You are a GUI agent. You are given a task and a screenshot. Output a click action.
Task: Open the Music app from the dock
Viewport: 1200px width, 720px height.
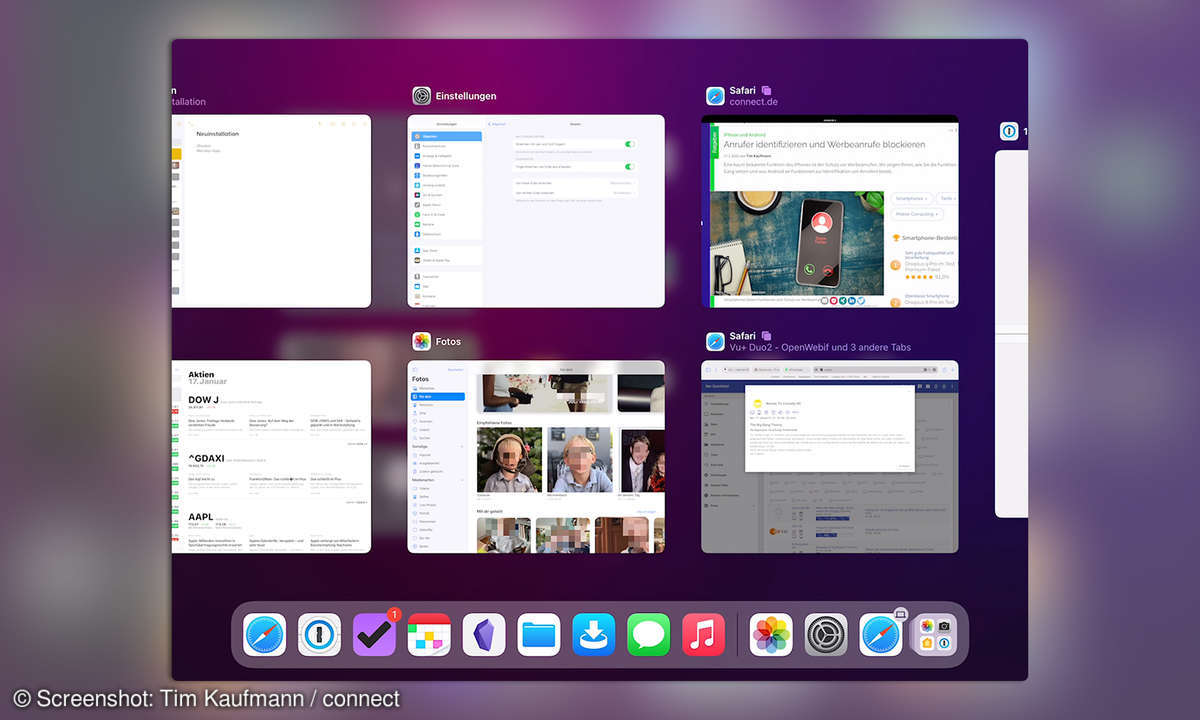[x=703, y=635]
